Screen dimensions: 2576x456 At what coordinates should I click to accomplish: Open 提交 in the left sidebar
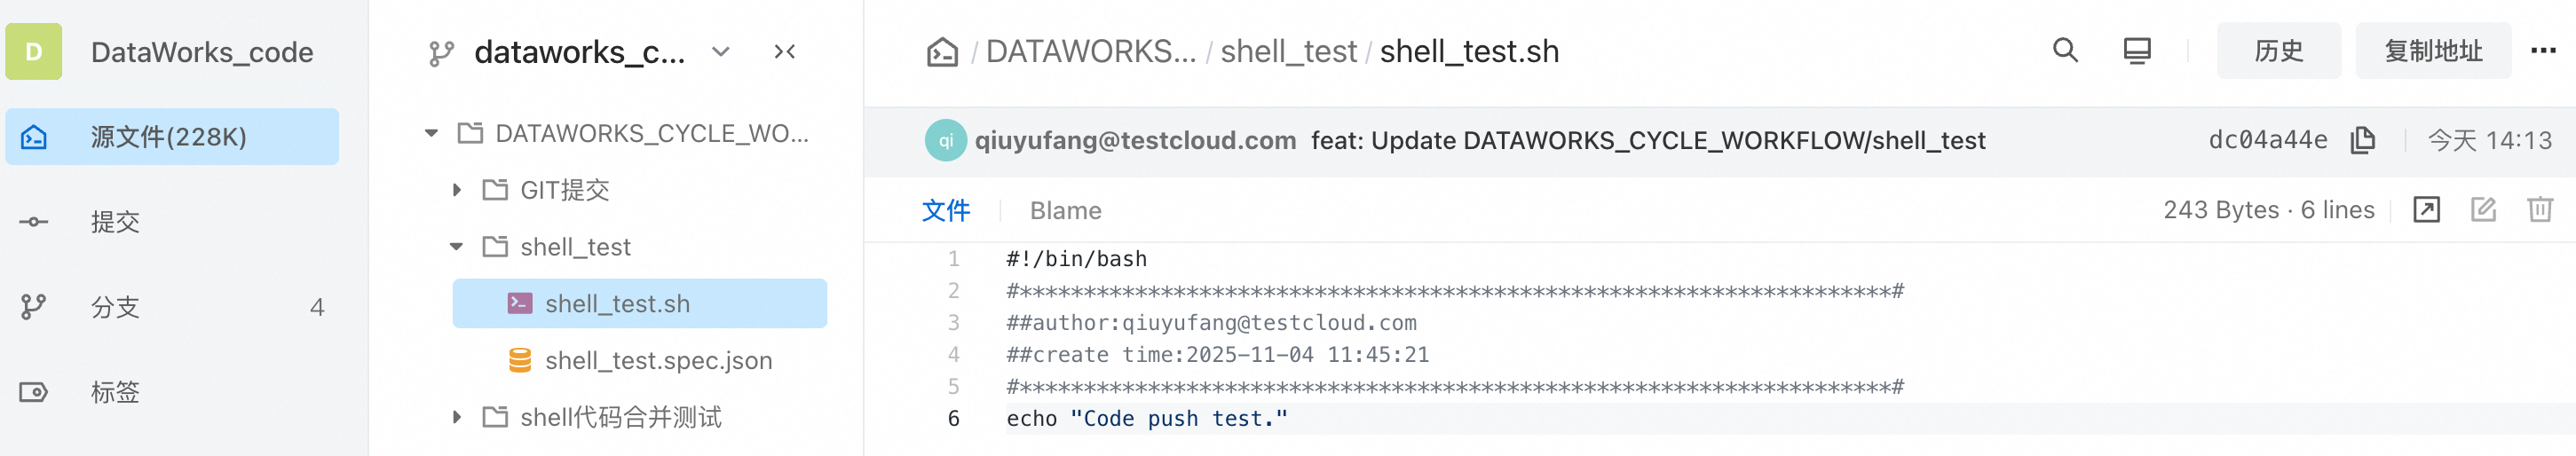tap(115, 222)
